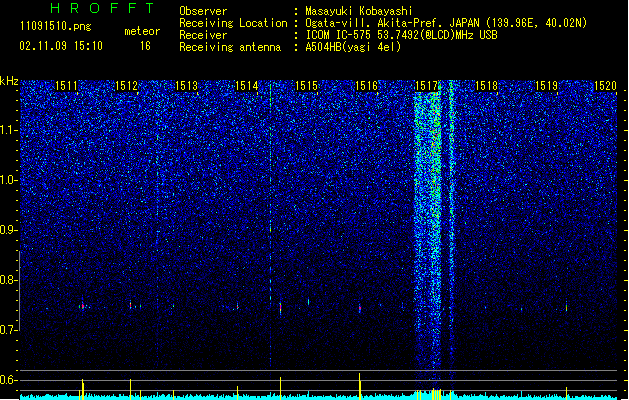Image resolution: width=629 pixels, height=400 pixels.
Task: Click the 1516 time marker
Action: tap(367, 86)
